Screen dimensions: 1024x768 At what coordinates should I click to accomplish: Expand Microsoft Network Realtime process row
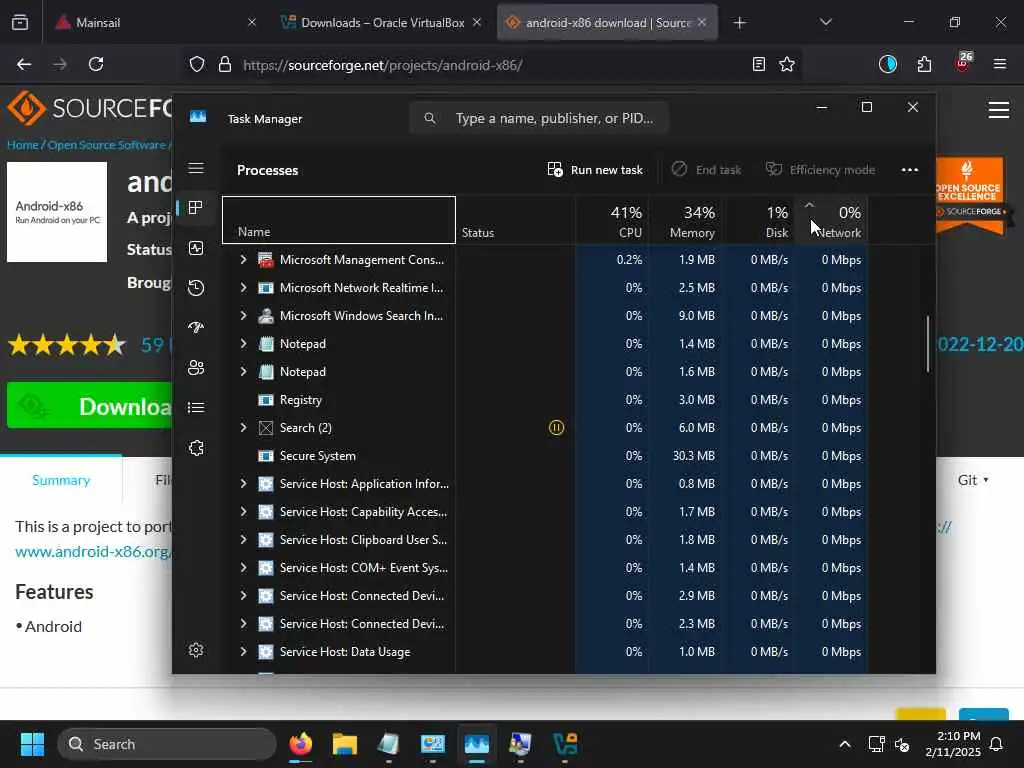[x=243, y=287]
